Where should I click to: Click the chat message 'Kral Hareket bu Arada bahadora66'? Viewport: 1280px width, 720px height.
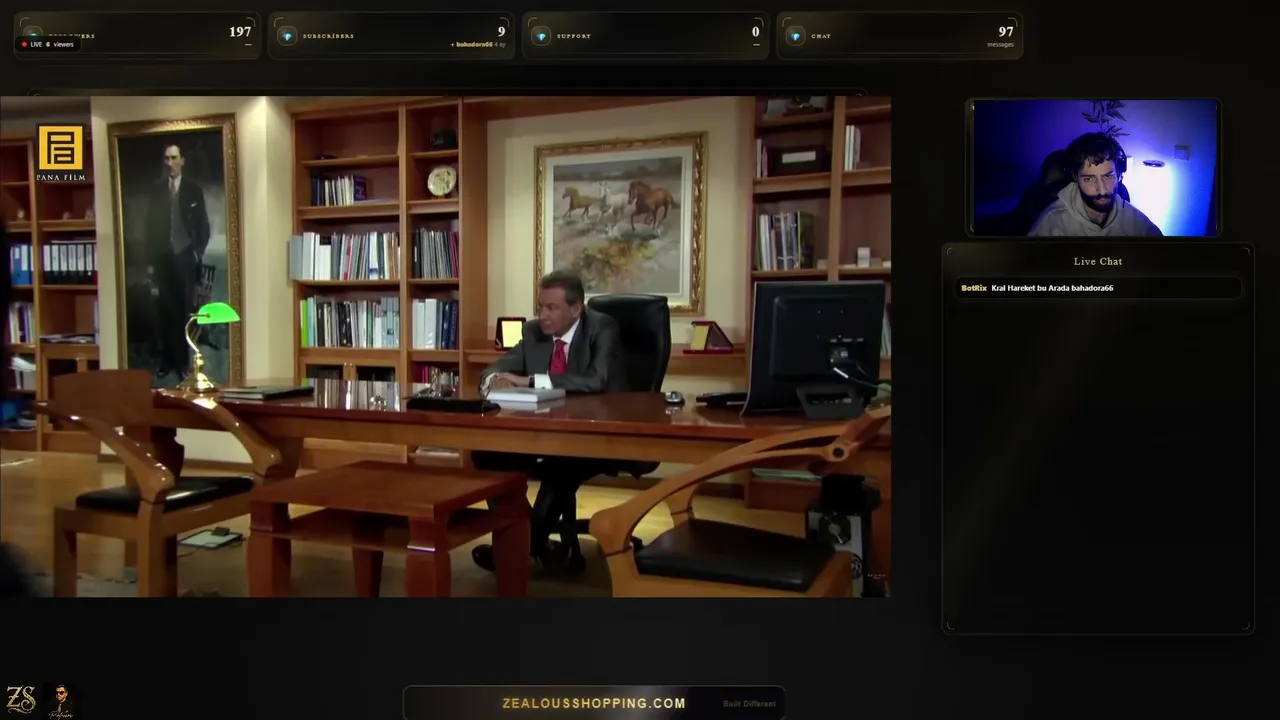tap(1052, 288)
